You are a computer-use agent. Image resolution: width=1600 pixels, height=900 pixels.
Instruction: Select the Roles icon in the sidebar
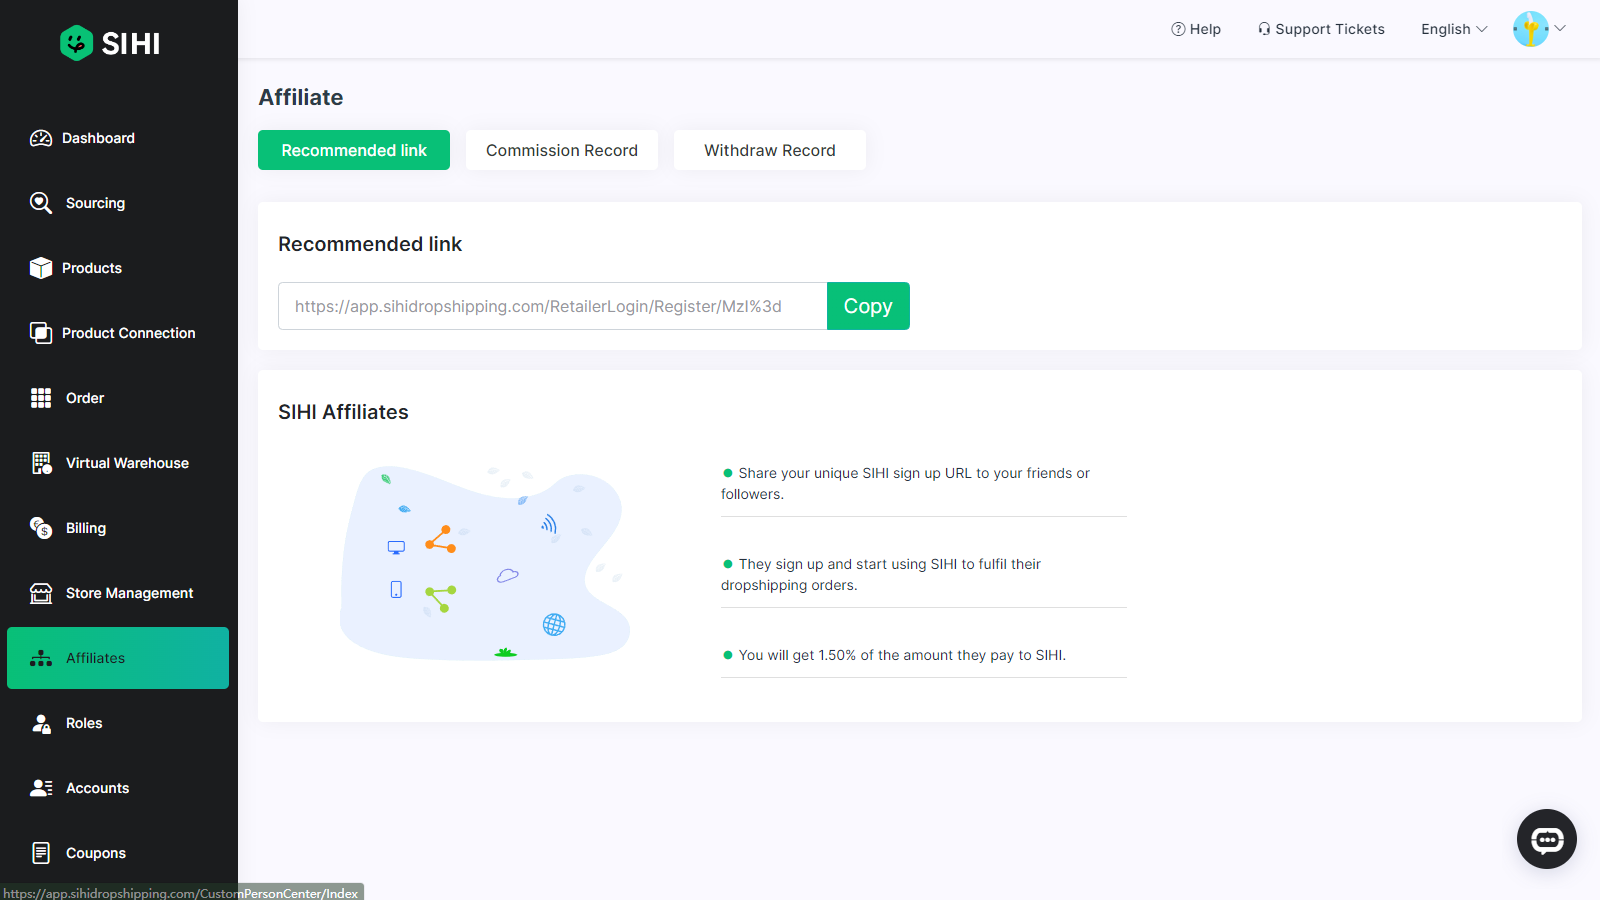coord(41,722)
